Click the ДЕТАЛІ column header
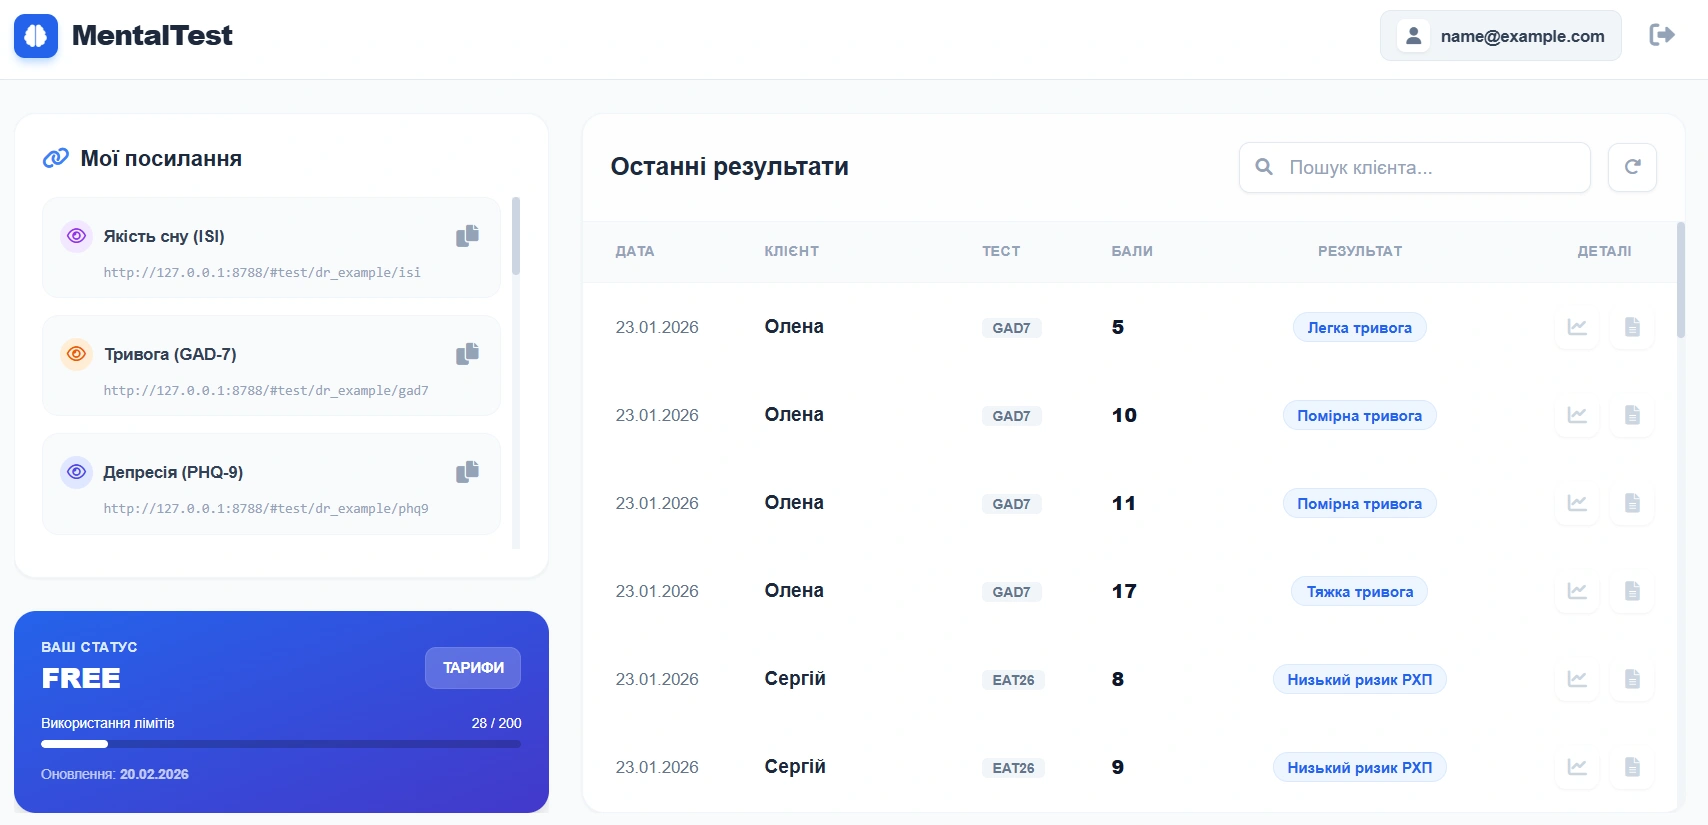1708x825 pixels. 1604,251
